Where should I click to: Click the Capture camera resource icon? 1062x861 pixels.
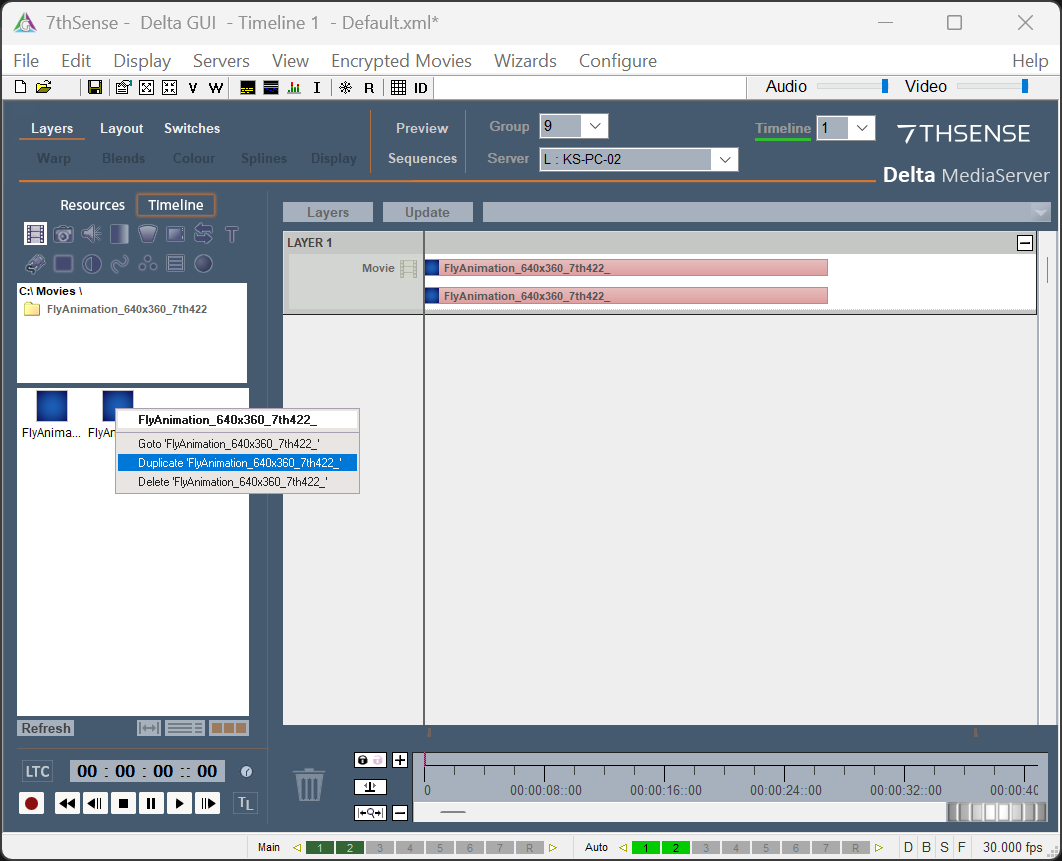point(64,234)
